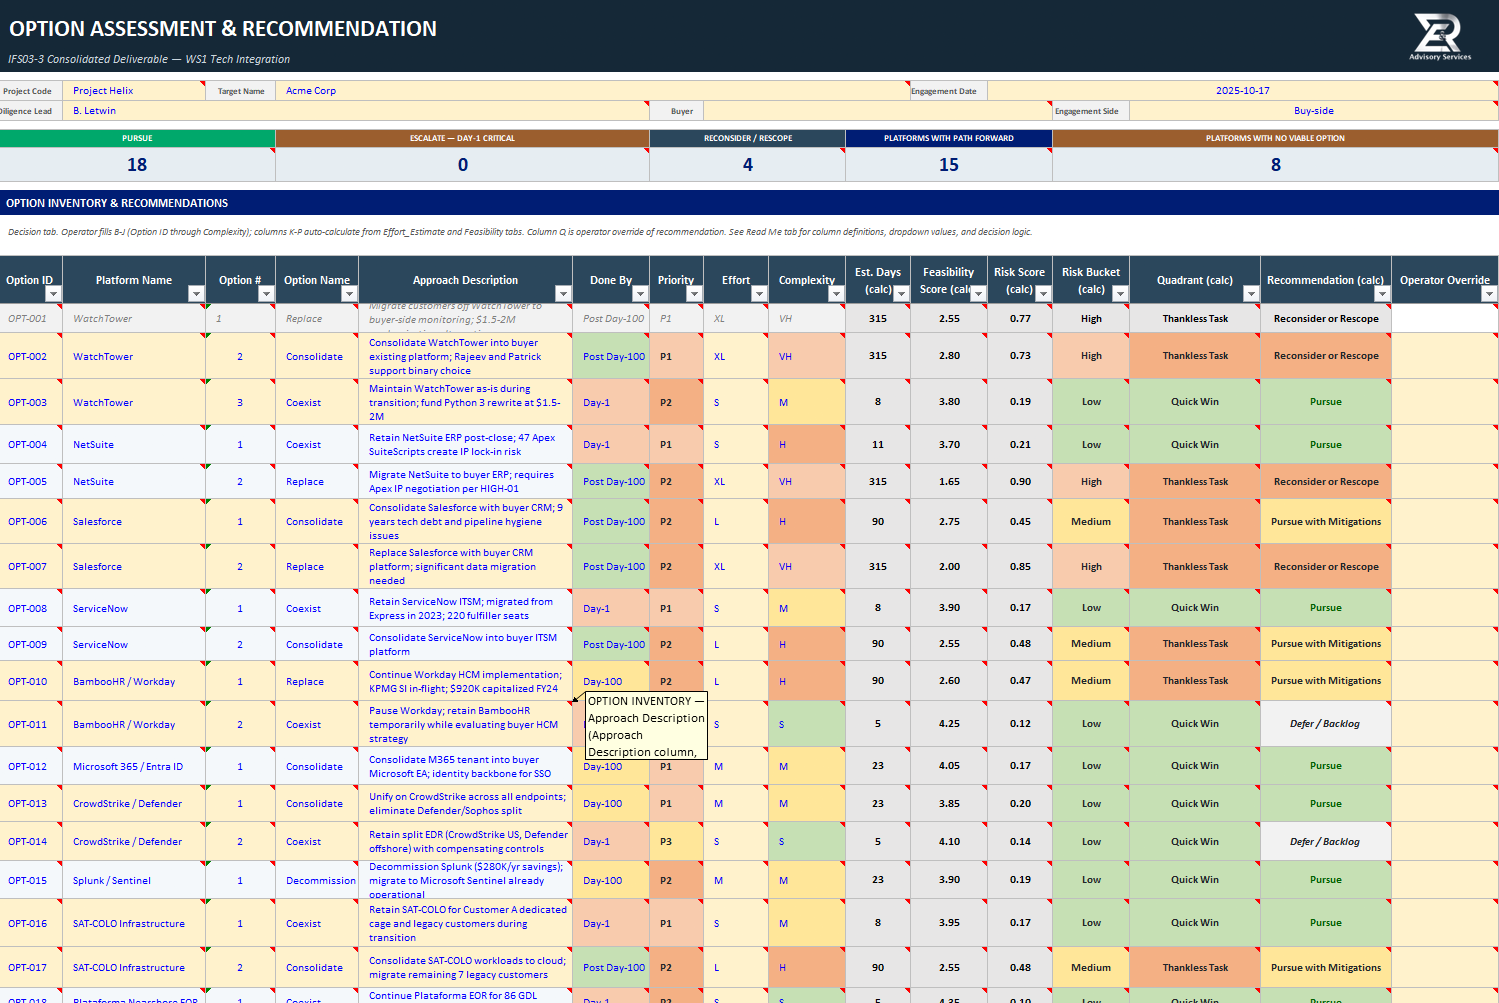1499x1003 pixels.
Task: Open the Priority column filter dropdown
Action: click(695, 294)
